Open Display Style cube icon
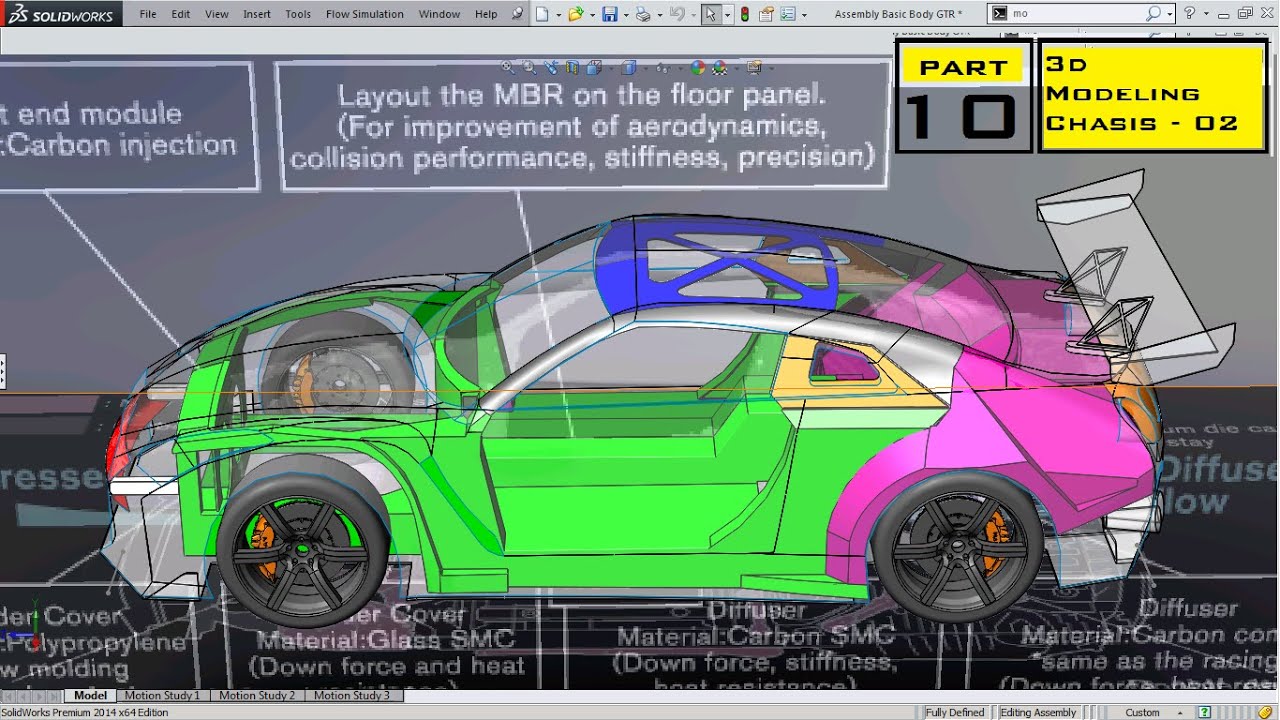The height and width of the screenshot is (720, 1280). click(628, 68)
